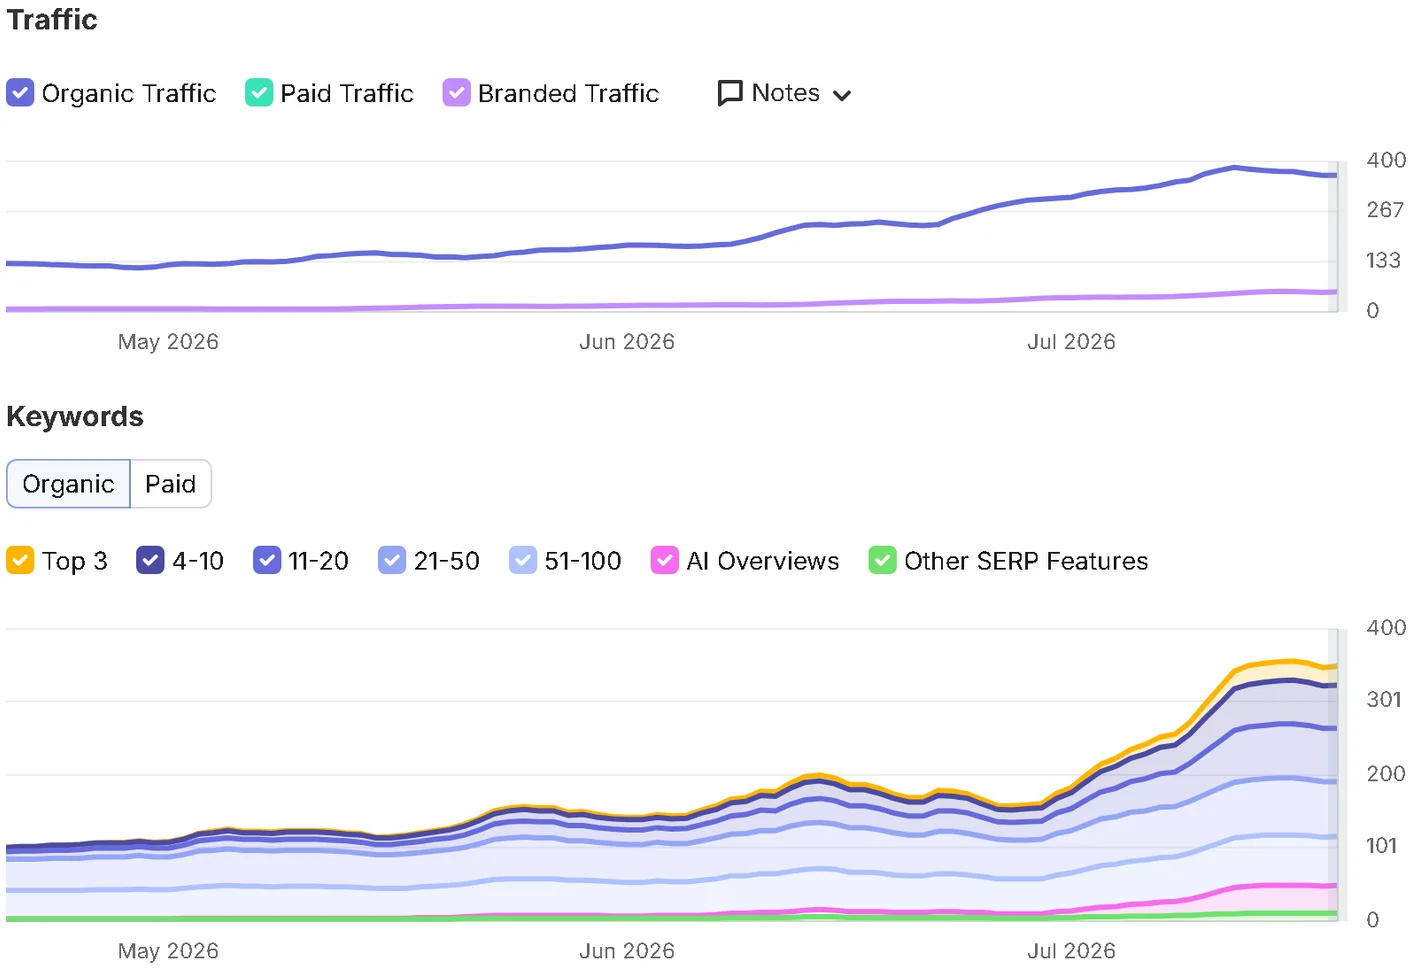Click the 267 value on Traffic axis

coord(1385,210)
